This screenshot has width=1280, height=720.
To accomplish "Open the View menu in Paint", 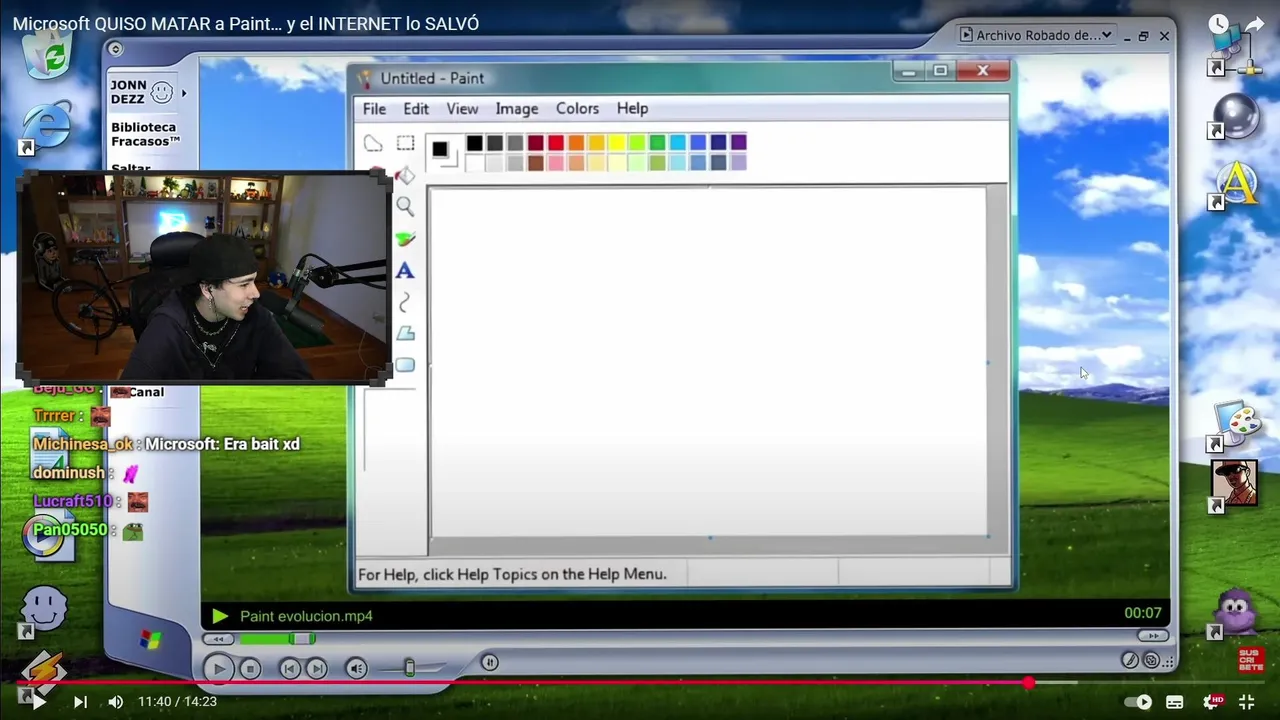I will [462, 108].
